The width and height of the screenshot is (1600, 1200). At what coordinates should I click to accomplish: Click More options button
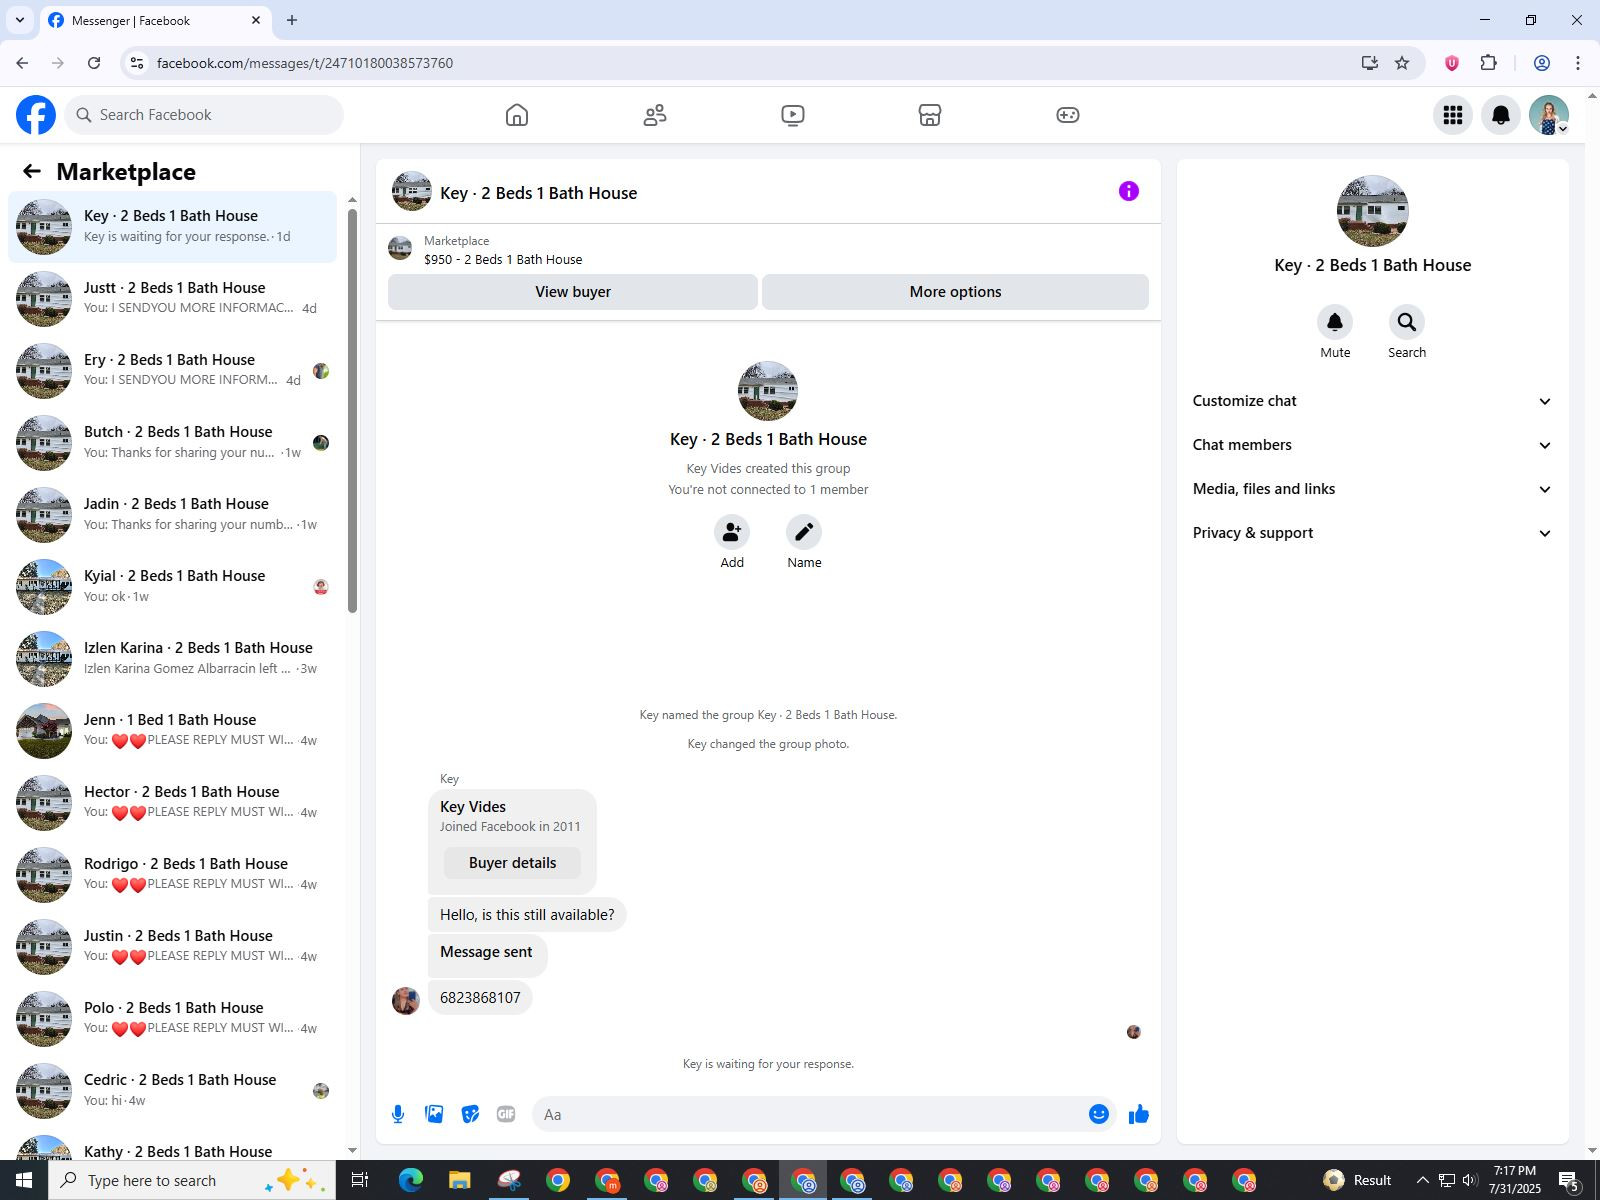tap(955, 292)
